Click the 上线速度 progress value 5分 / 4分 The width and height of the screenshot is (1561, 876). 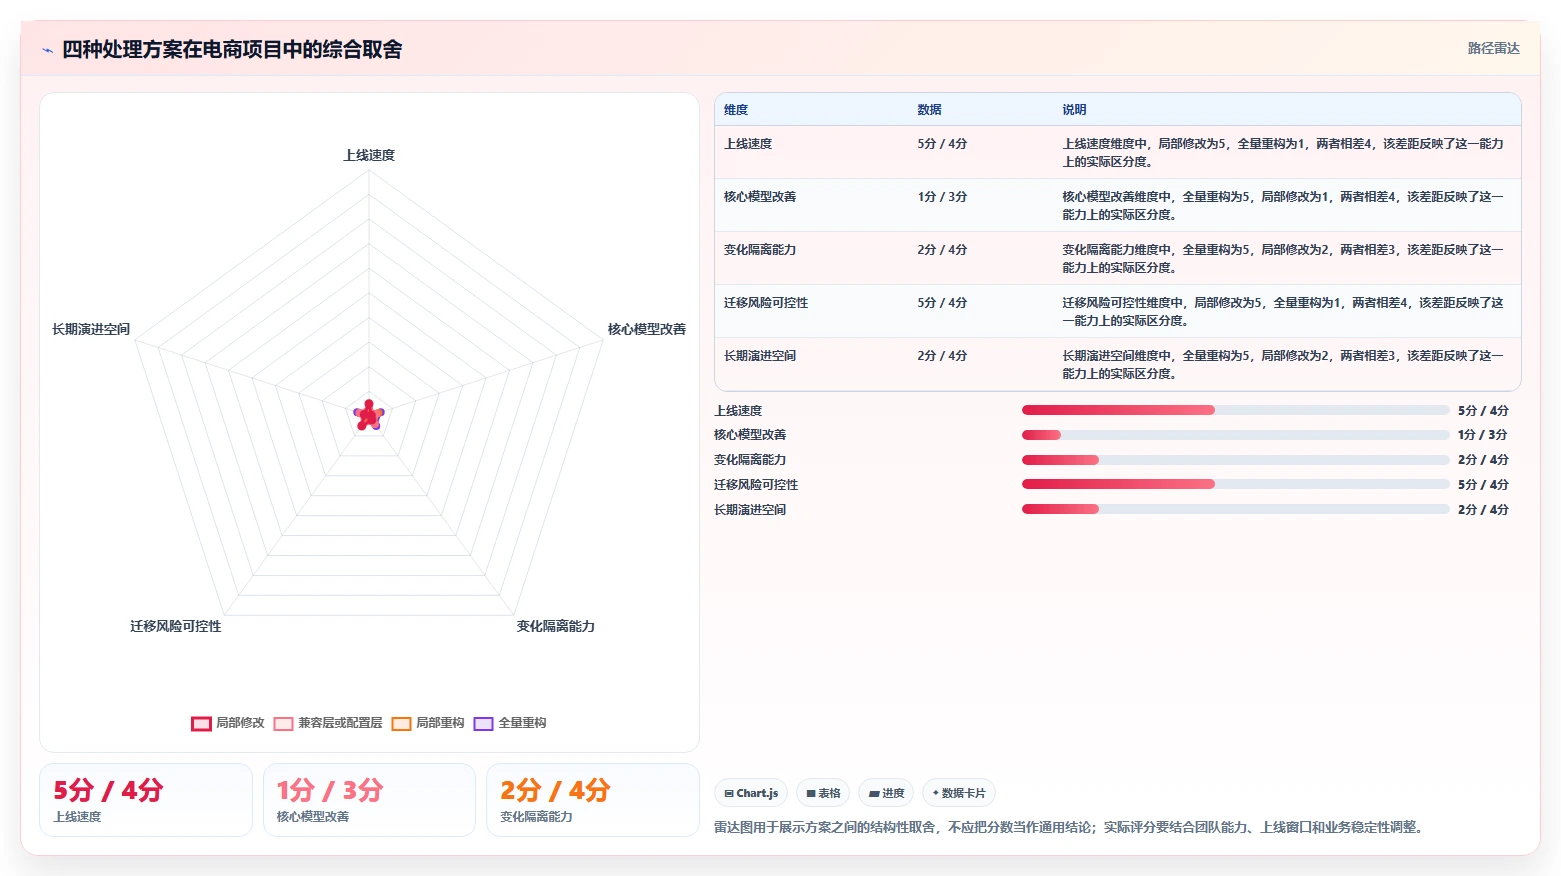click(x=1483, y=411)
